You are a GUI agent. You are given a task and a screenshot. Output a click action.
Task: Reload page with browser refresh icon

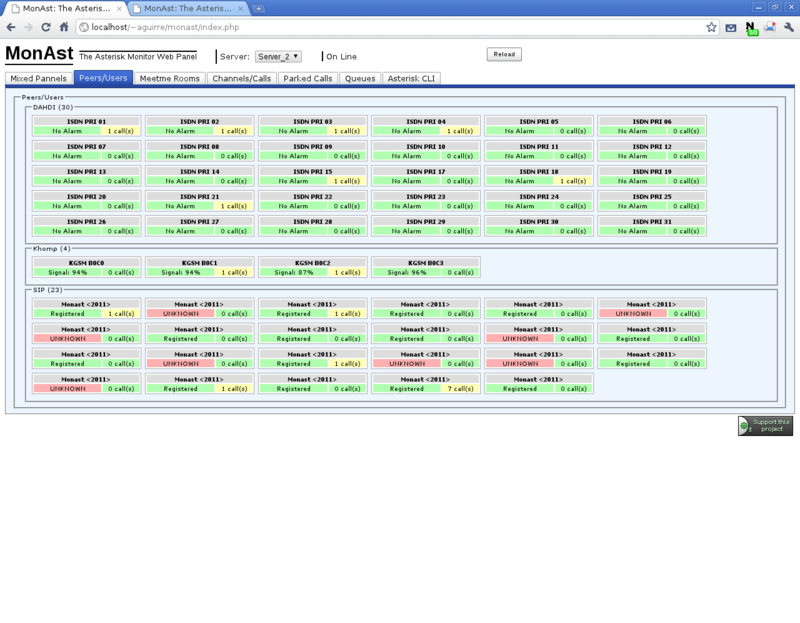click(46, 27)
